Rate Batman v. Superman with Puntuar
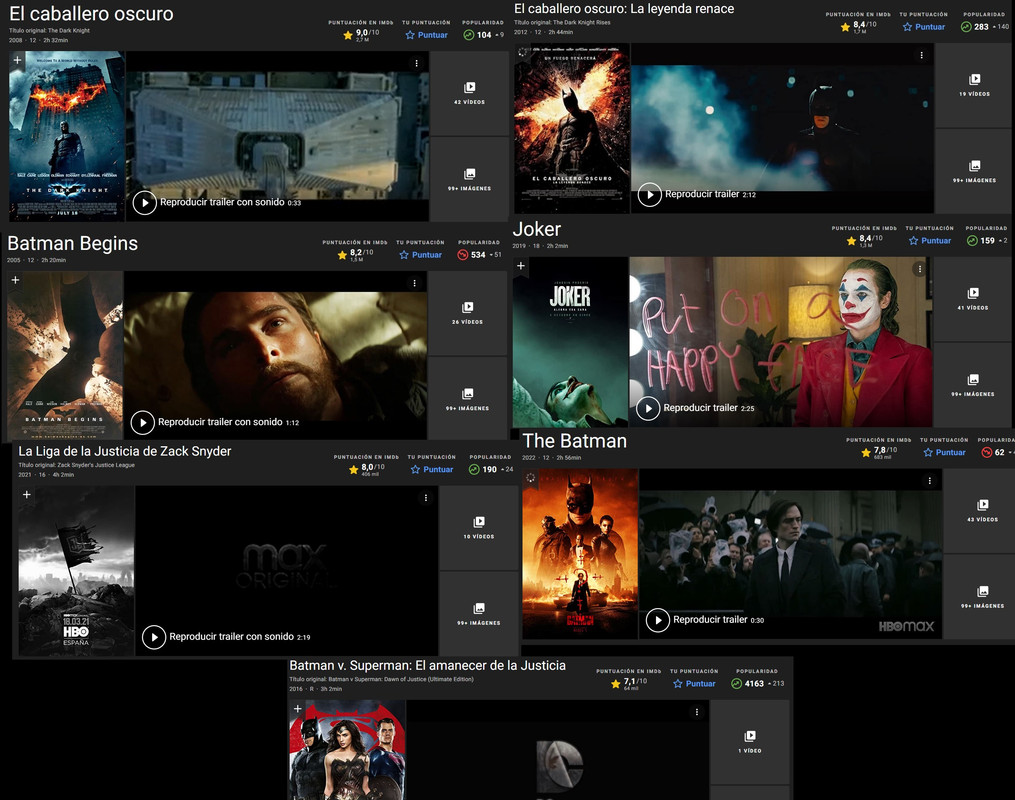Viewport: 1015px width, 800px height. (695, 684)
